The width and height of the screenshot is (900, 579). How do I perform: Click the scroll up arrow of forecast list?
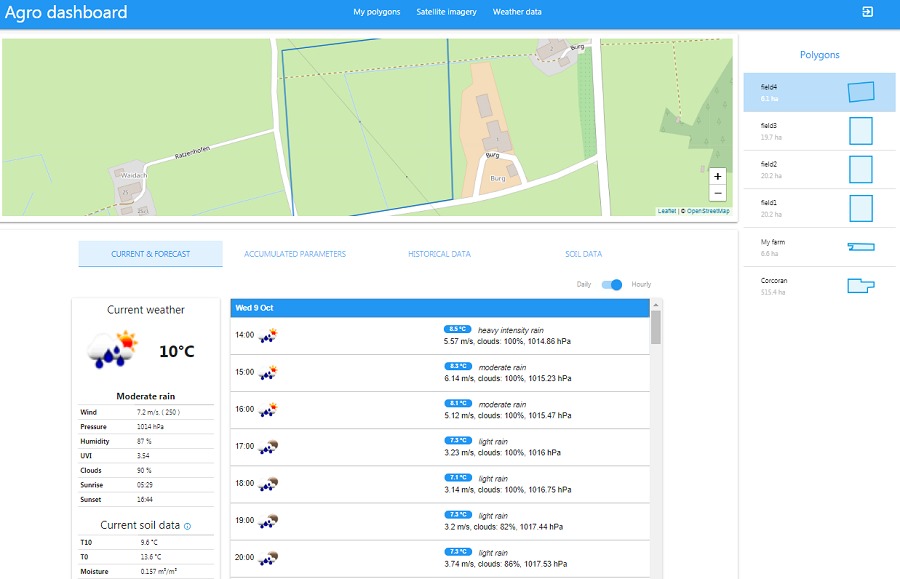point(655,305)
